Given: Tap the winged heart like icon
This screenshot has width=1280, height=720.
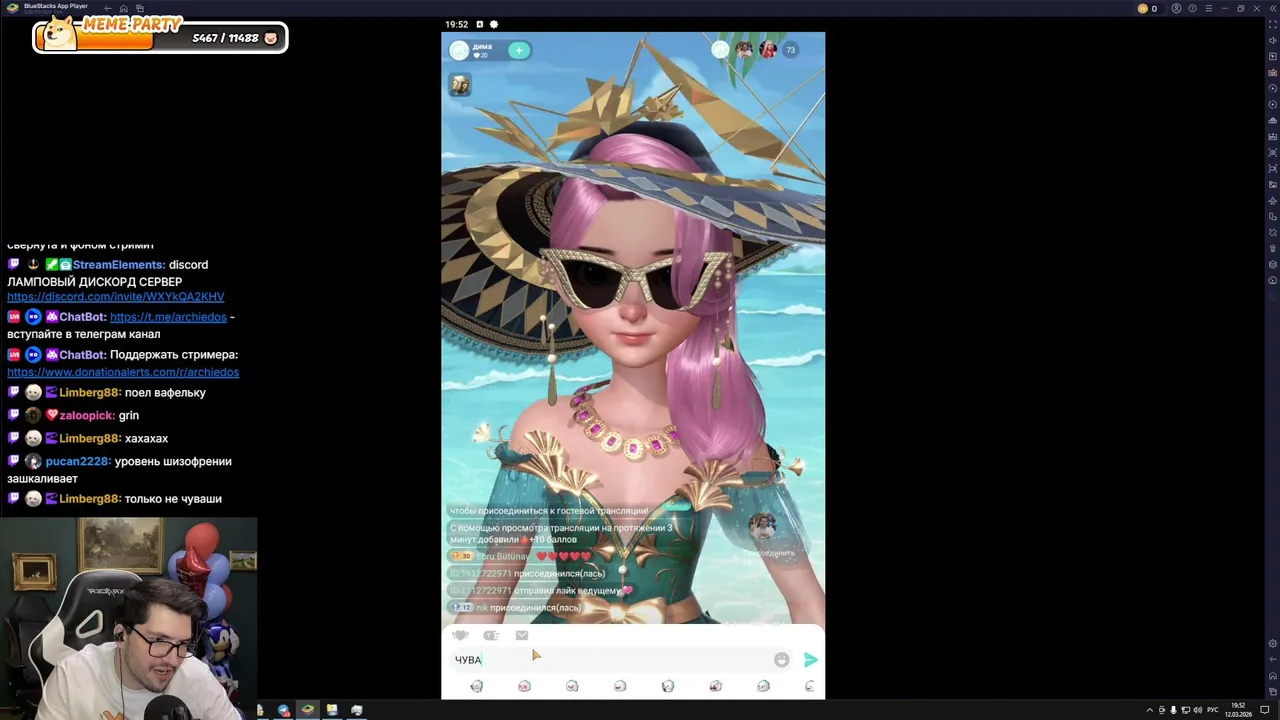Looking at the screenshot, I should click(x=460, y=635).
